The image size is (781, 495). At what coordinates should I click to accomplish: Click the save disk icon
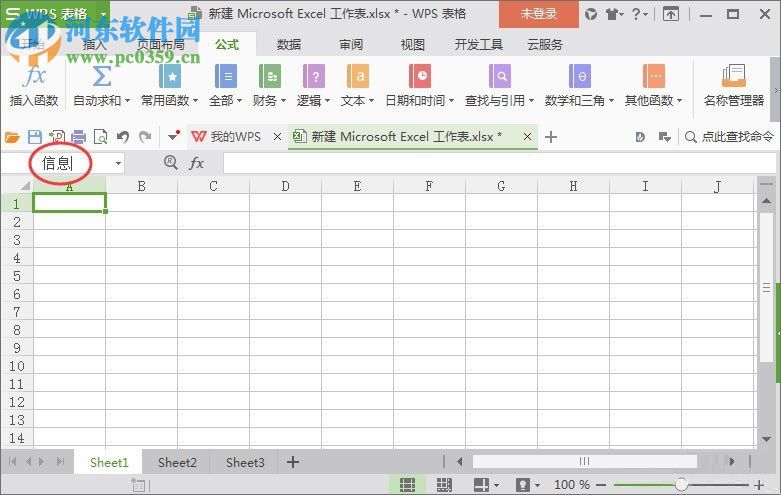pyautogui.click(x=34, y=136)
